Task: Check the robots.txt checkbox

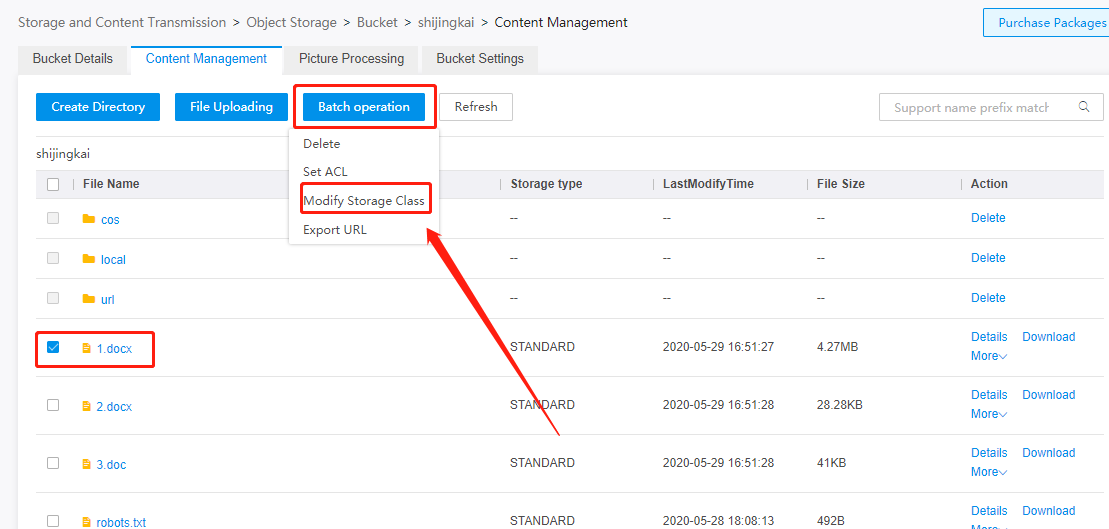Action: 53,521
